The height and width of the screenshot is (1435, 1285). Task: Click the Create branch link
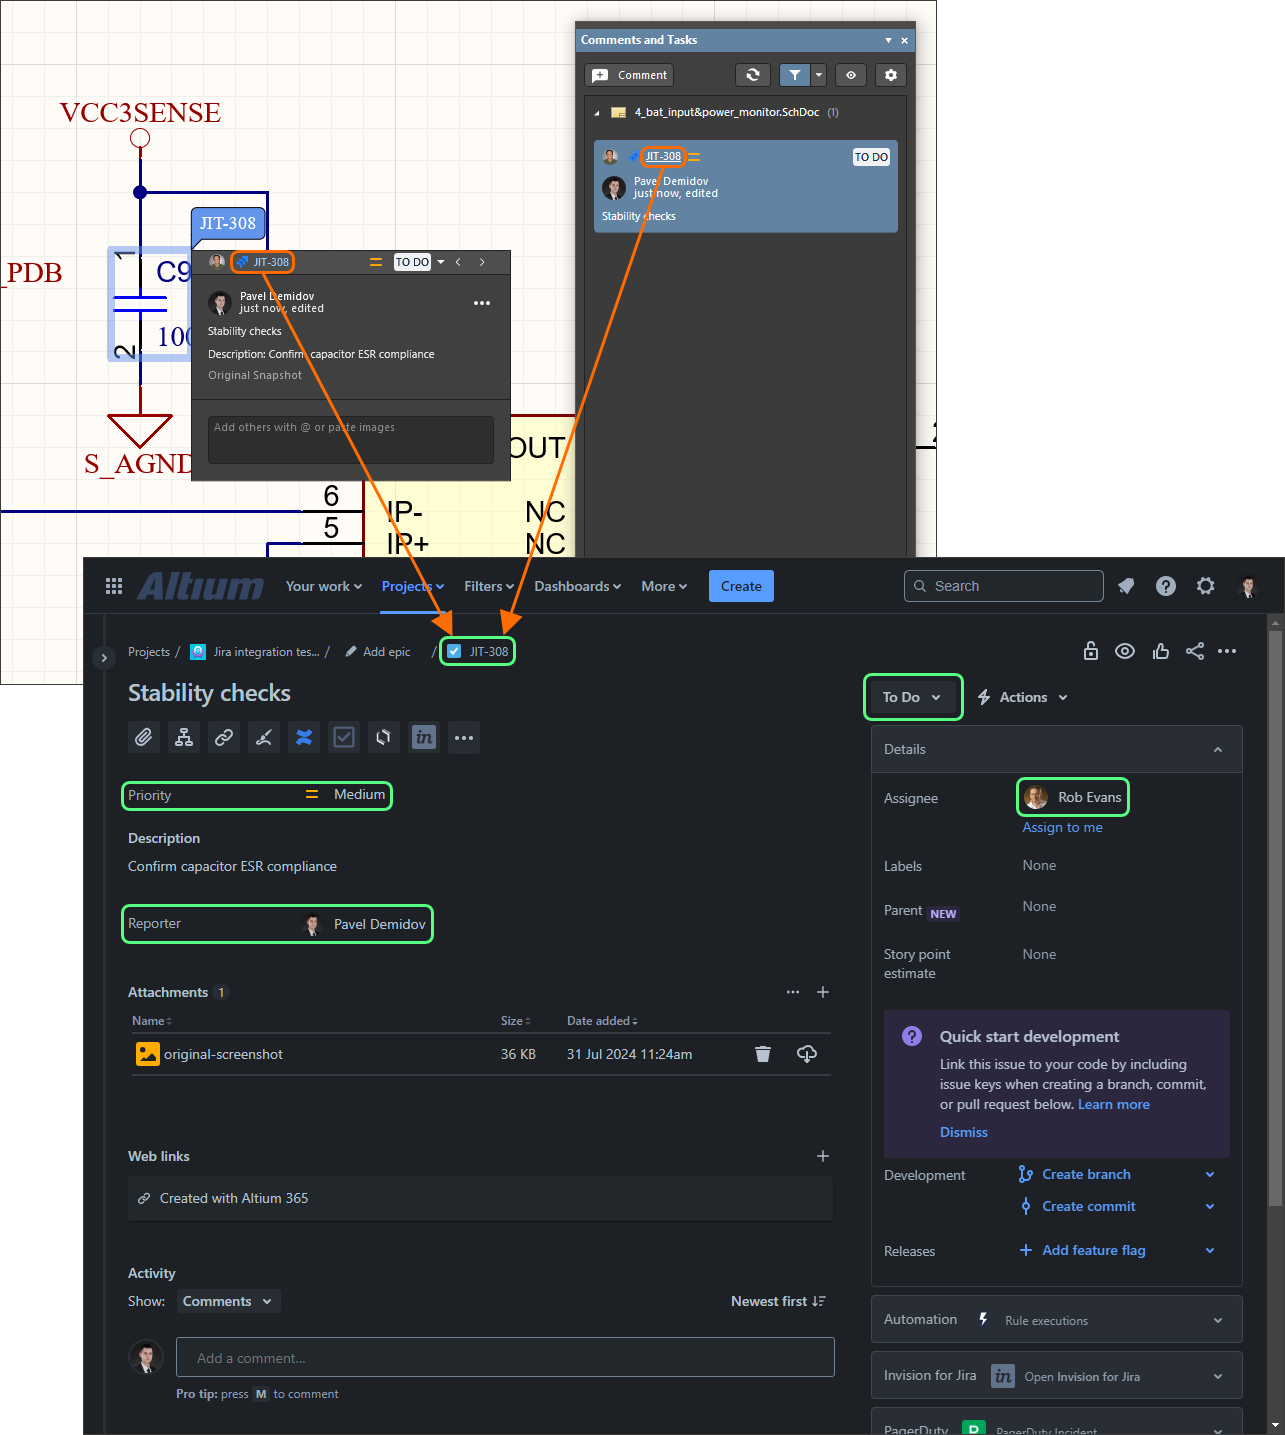(1086, 1174)
